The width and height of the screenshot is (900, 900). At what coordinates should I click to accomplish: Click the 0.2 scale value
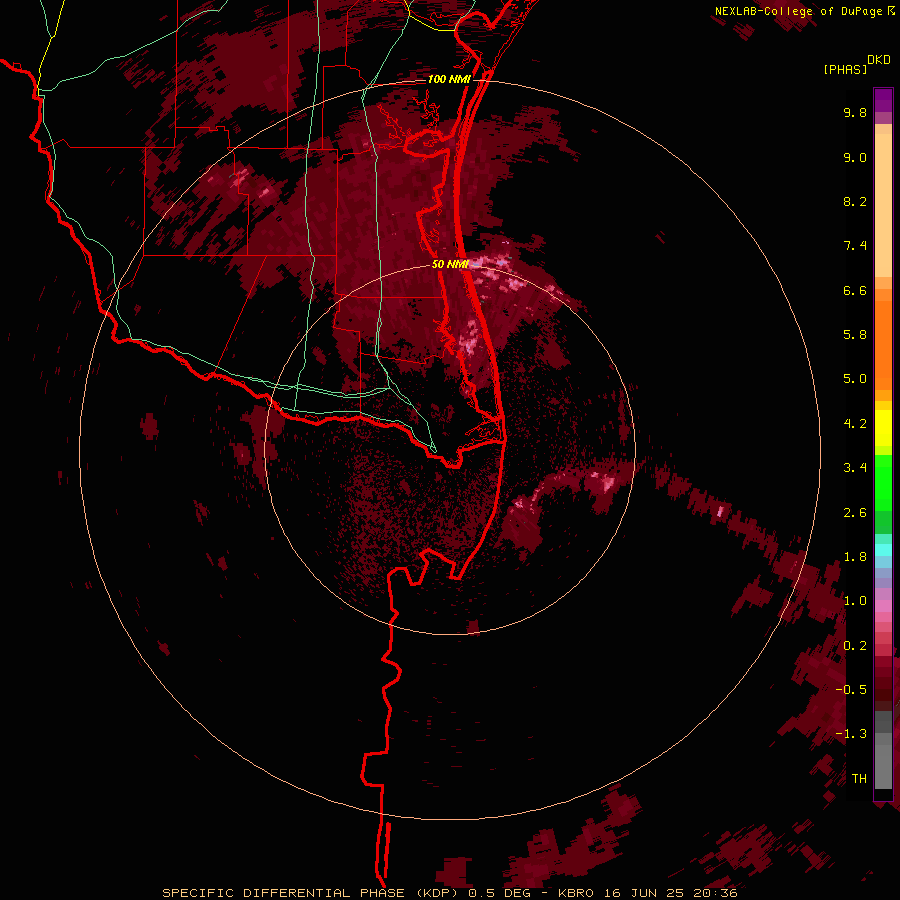click(855, 646)
